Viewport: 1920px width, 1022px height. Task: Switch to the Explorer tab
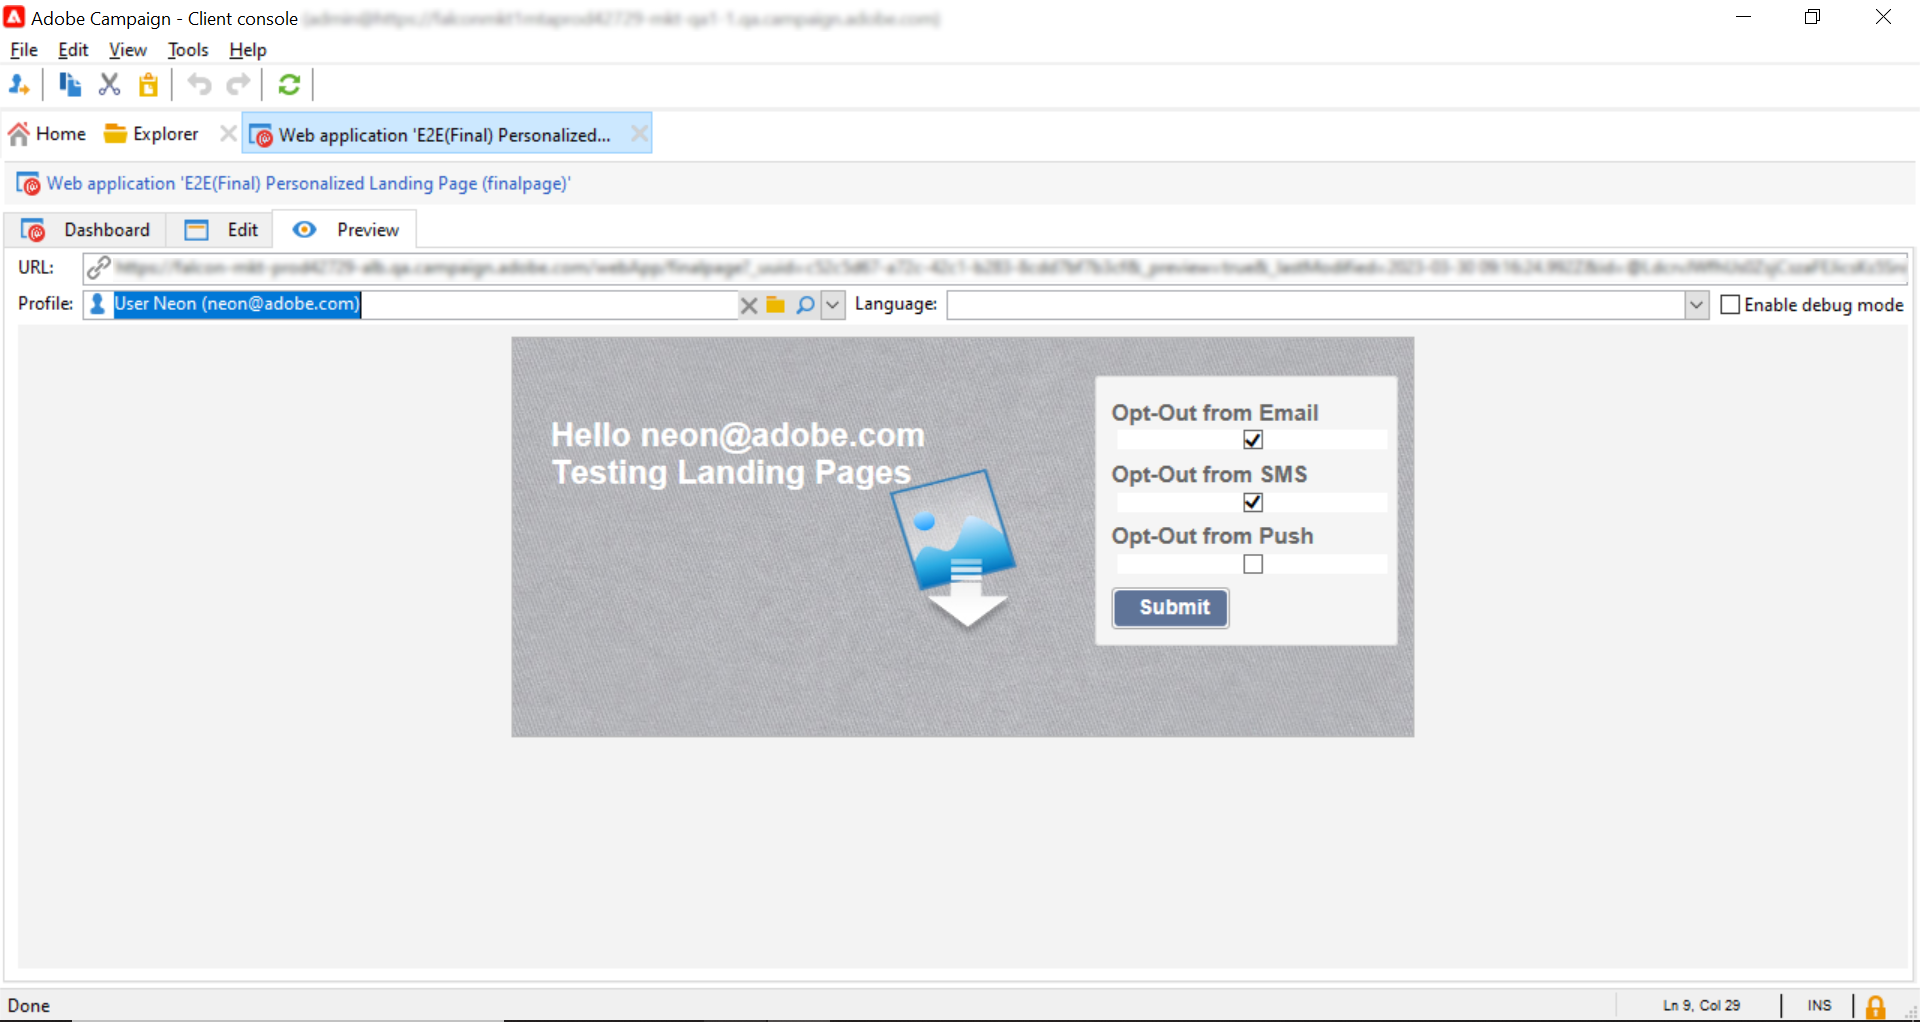click(152, 134)
